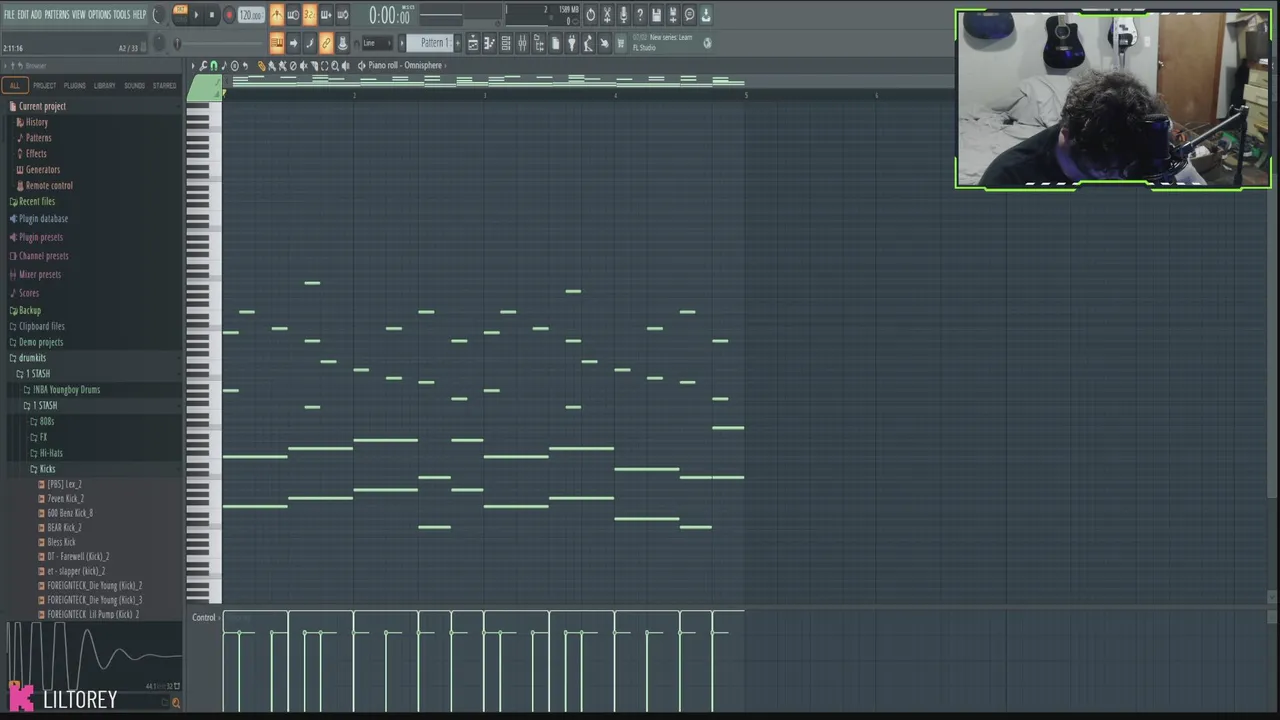The width and height of the screenshot is (1280, 720).
Task: Toggle the metronome button
Action: click(x=277, y=15)
